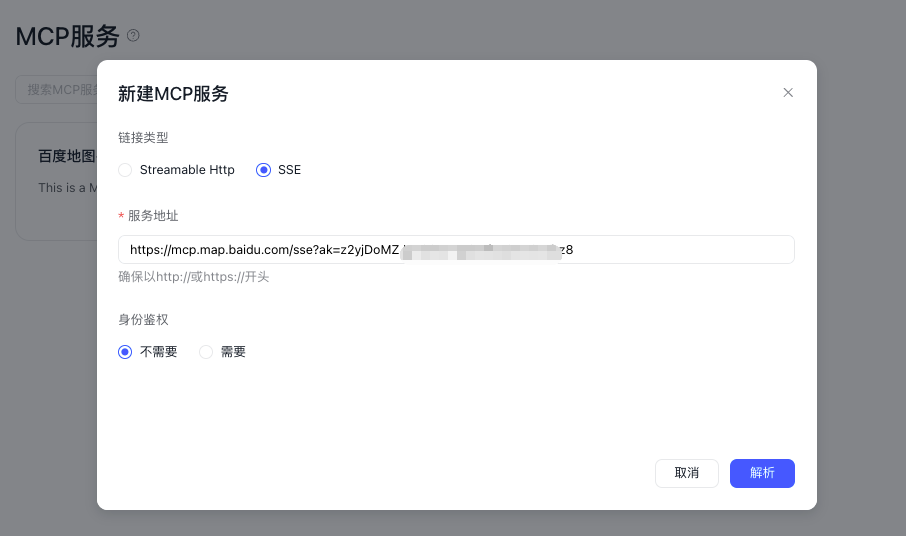The height and width of the screenshot is (536, 906).
Task: Click the 链接类型 label text
Action: coord(143,137)
